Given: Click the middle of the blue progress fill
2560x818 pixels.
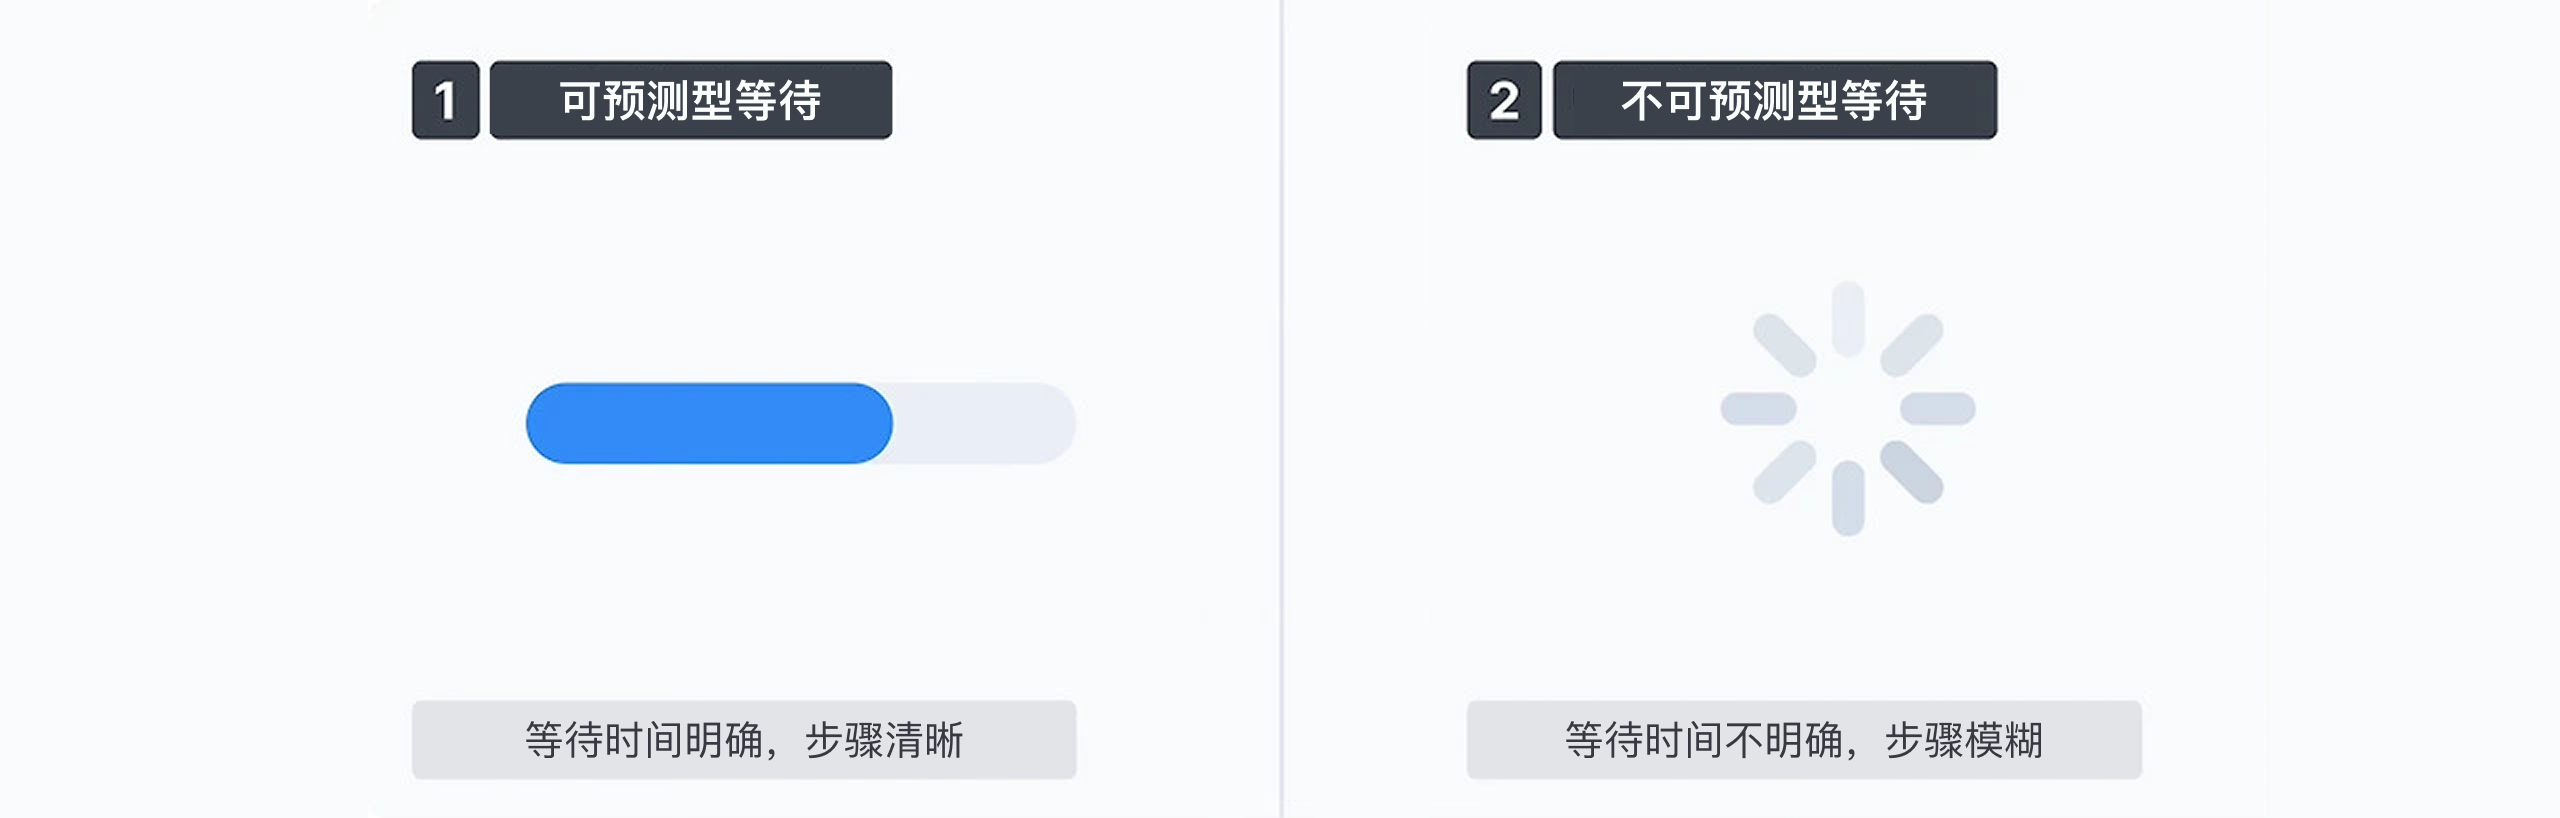Looking at the screenshot, I should [709, 423].
